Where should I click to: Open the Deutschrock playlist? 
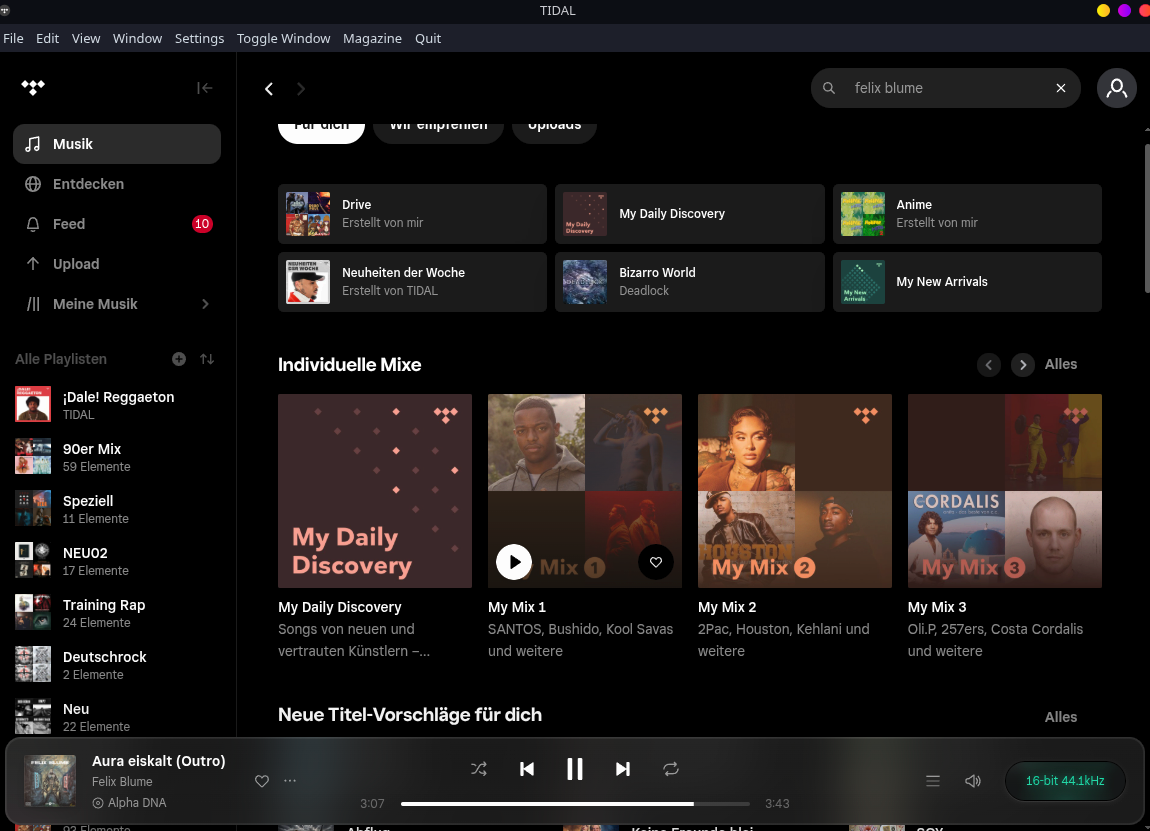pyautogui.click(x=117, y=665)
